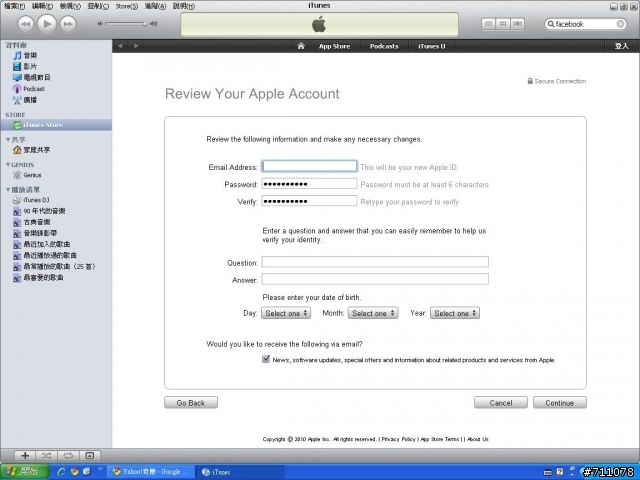Image resolution: width=640 pixels, height=480 pixels.
Task: Click the Email Address input field
Action: click(309, 166)
